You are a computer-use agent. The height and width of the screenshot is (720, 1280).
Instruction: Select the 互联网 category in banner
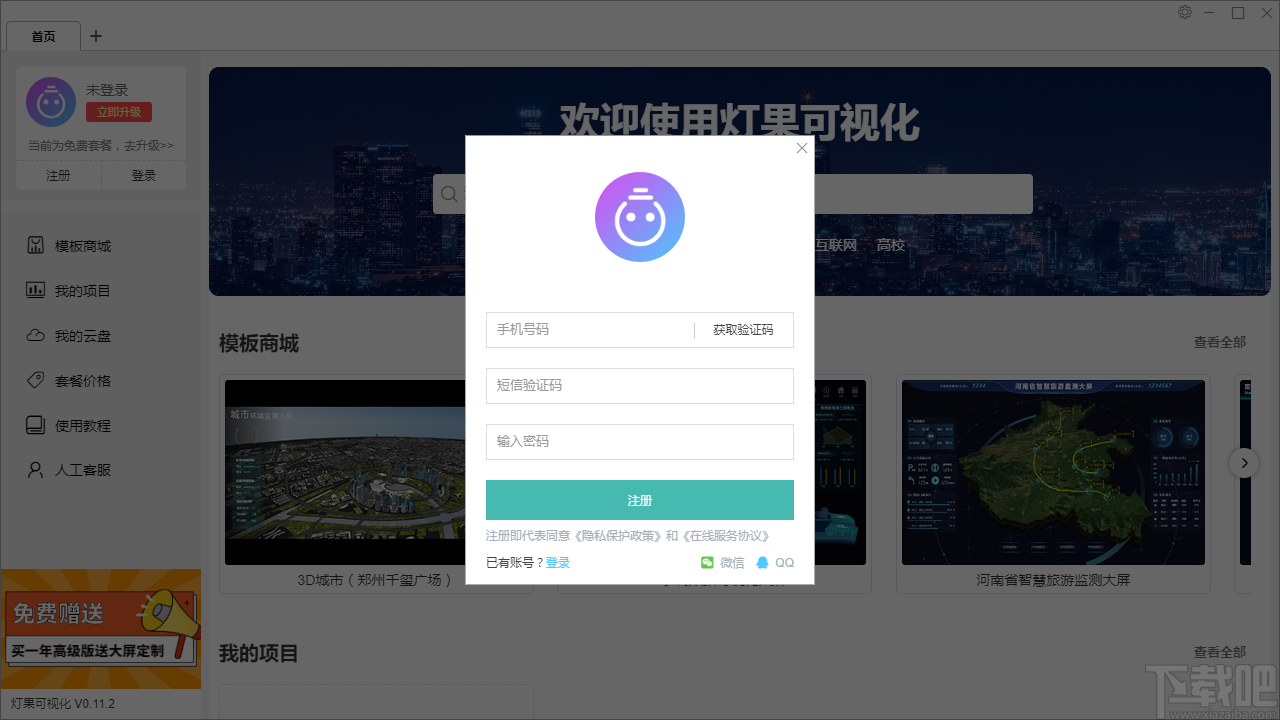click(x=836, y=245)
